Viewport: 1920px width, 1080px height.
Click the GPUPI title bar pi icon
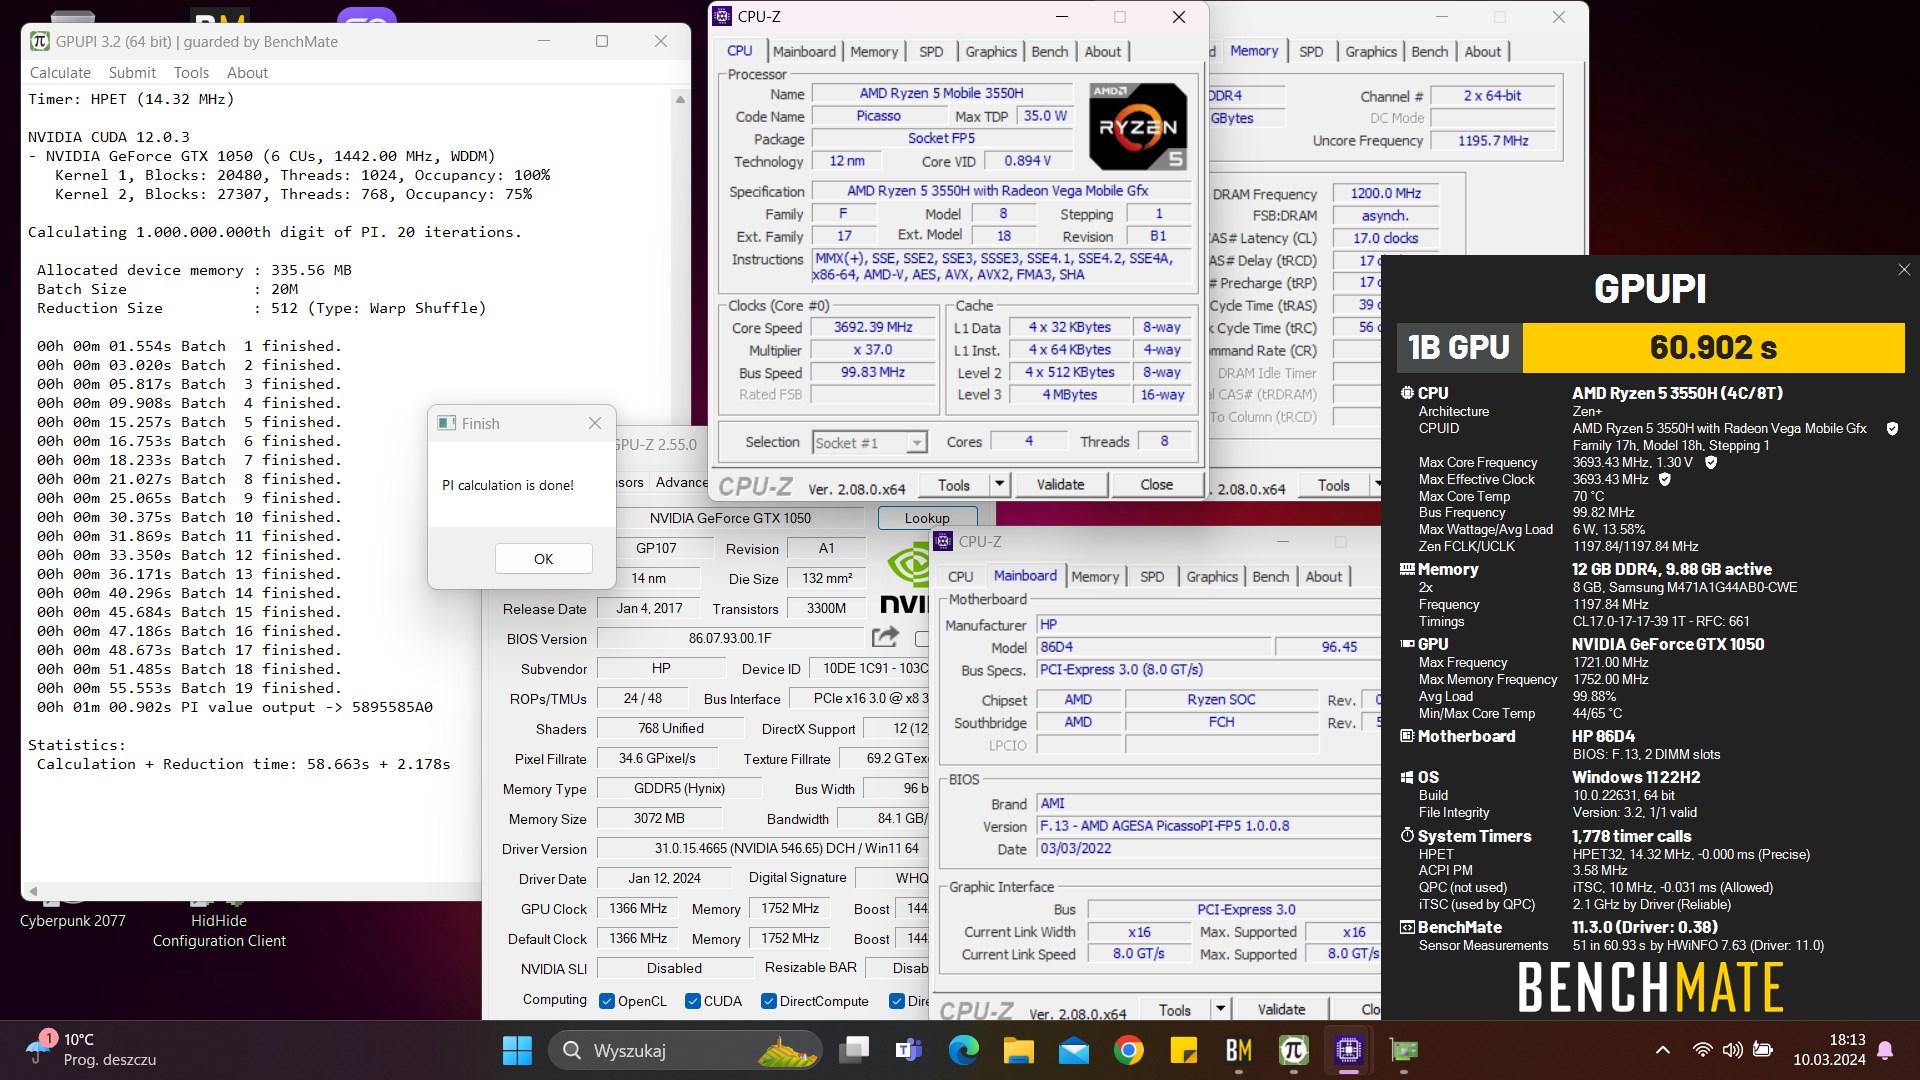pyautogui.click(x=40, y=41)
